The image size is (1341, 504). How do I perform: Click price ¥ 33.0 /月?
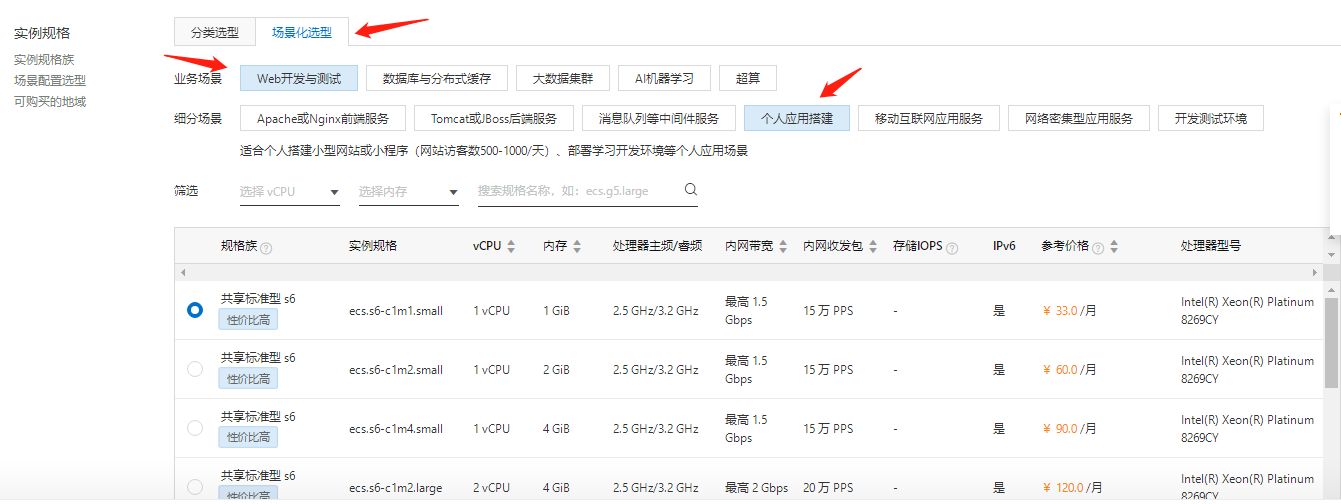(1069, 311)
